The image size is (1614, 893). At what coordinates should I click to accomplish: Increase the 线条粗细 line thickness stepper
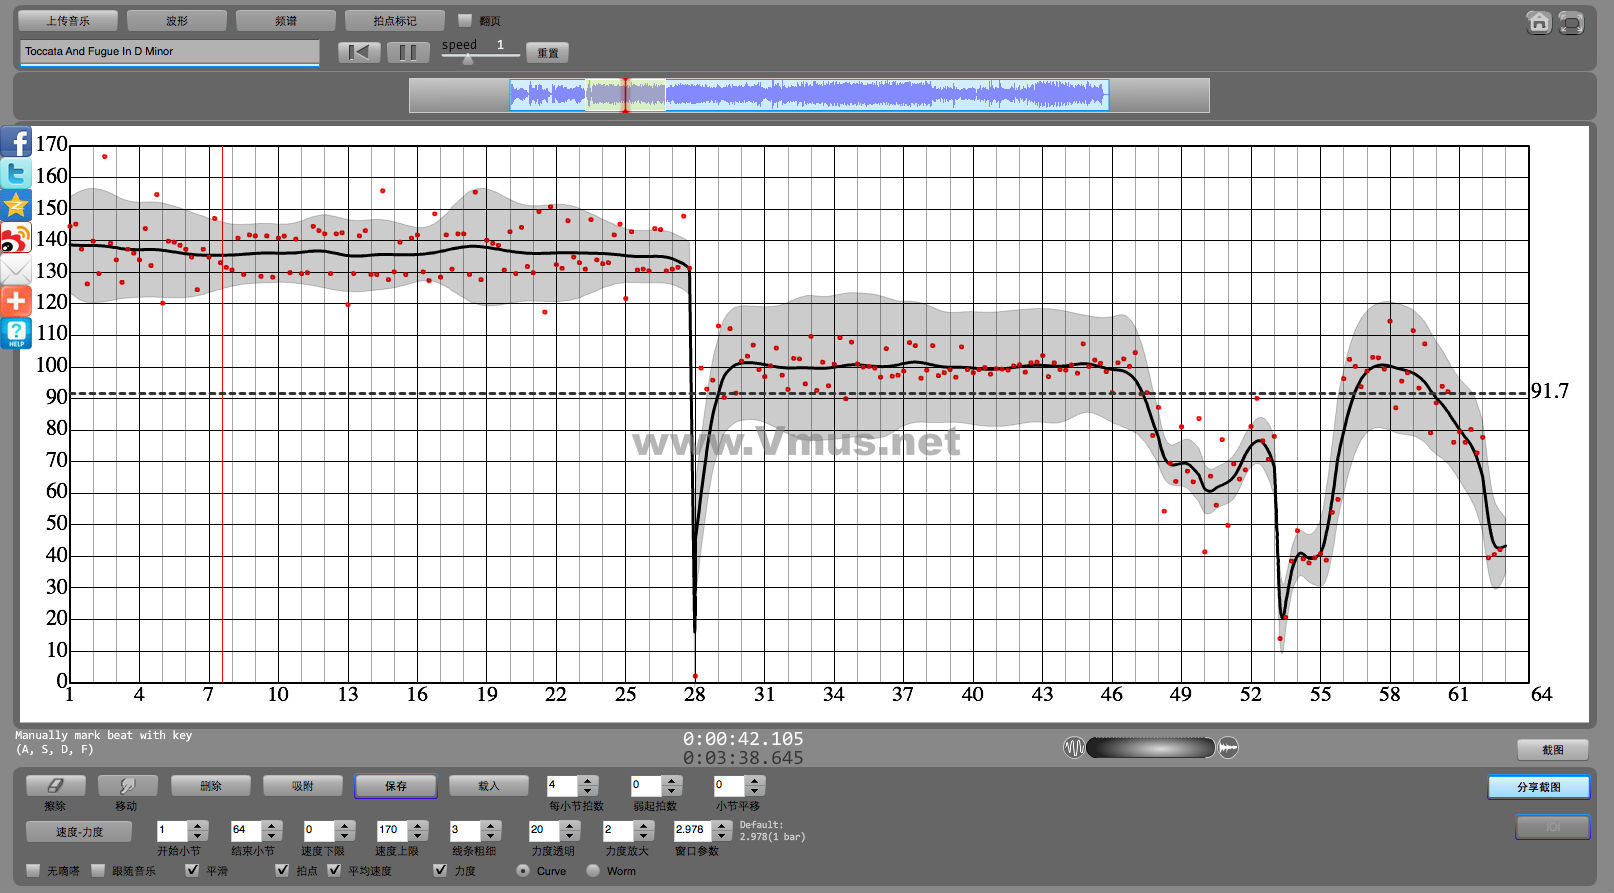click(491, 825)
